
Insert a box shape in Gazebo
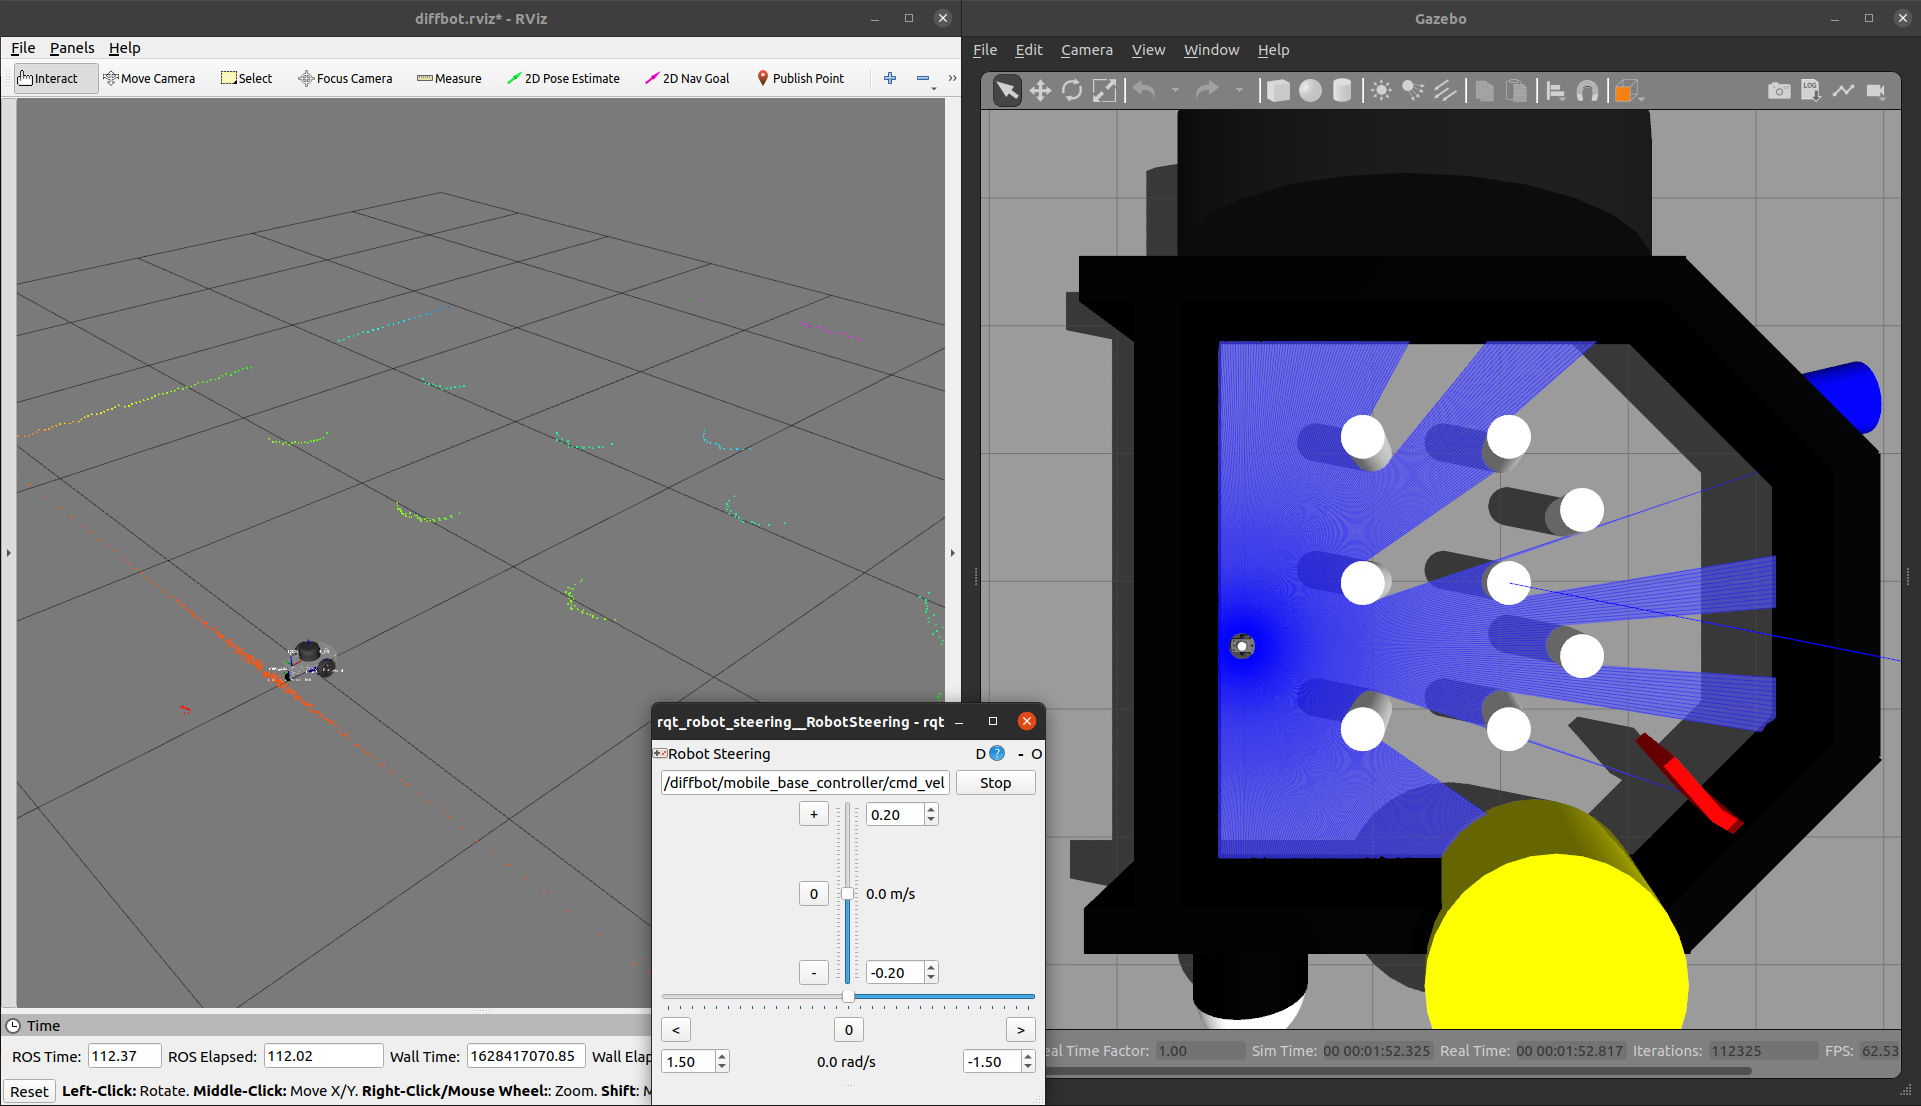pyautogui.click(x=1277, y=91)
